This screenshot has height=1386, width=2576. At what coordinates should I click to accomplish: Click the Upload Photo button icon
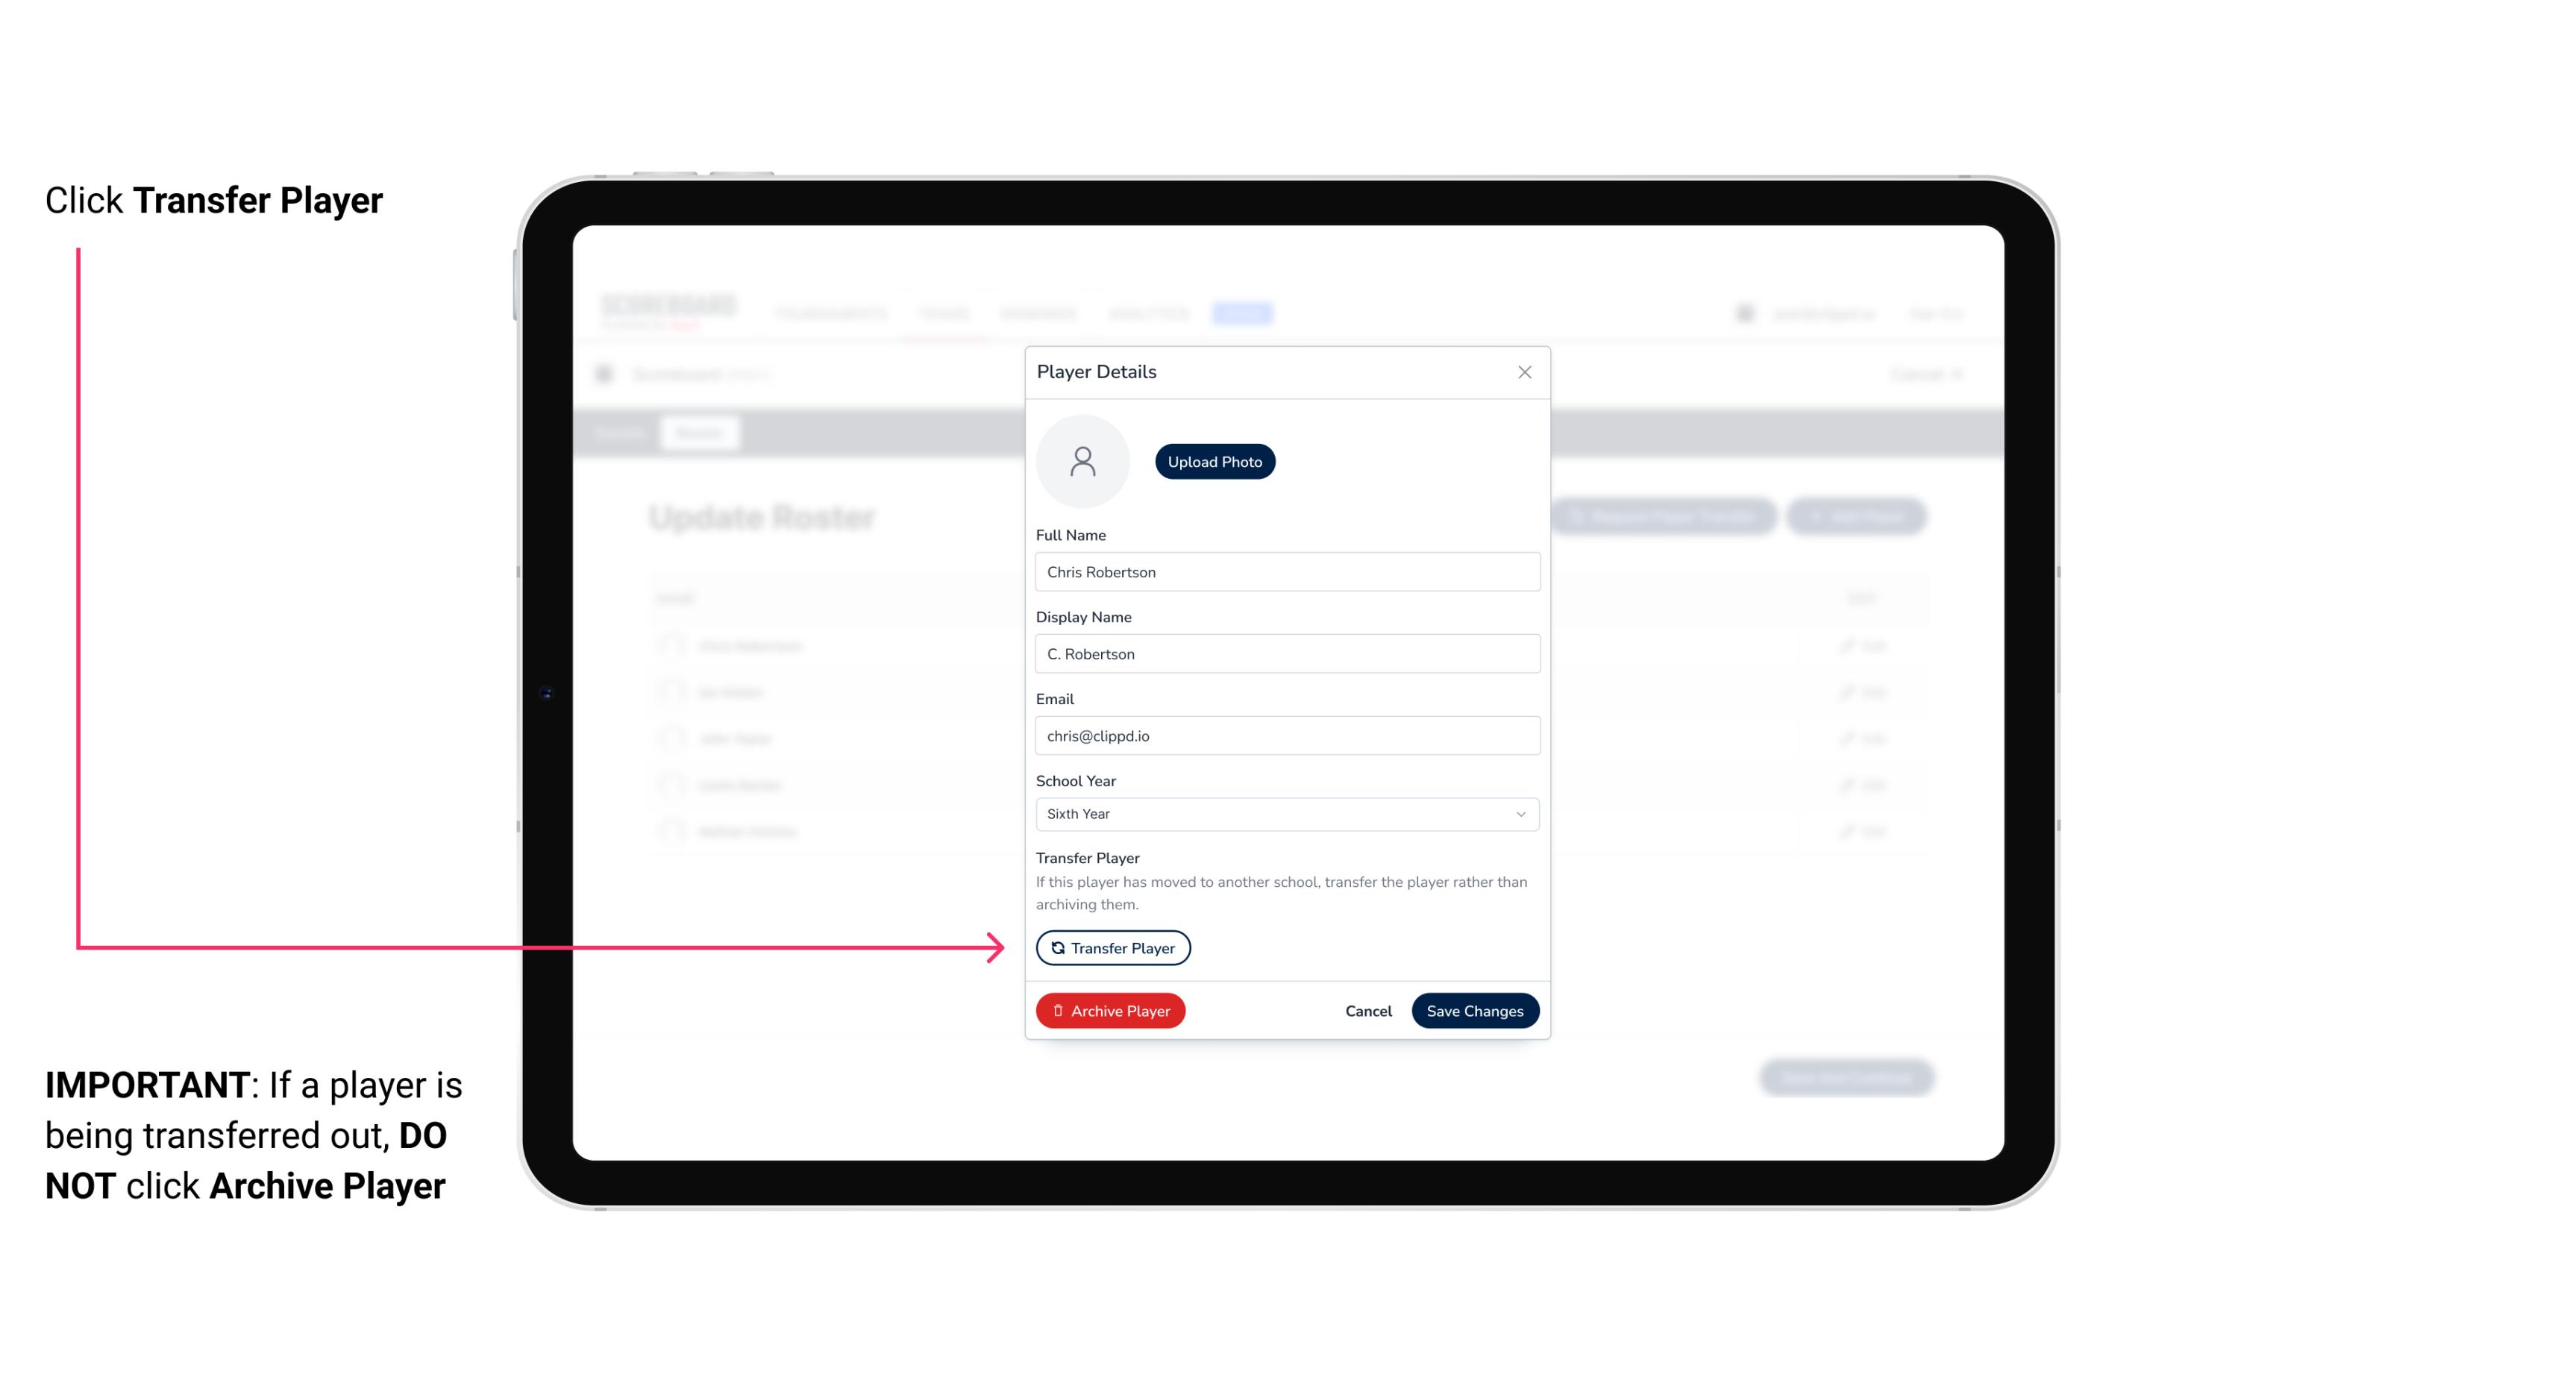[x=1215, y=462]
